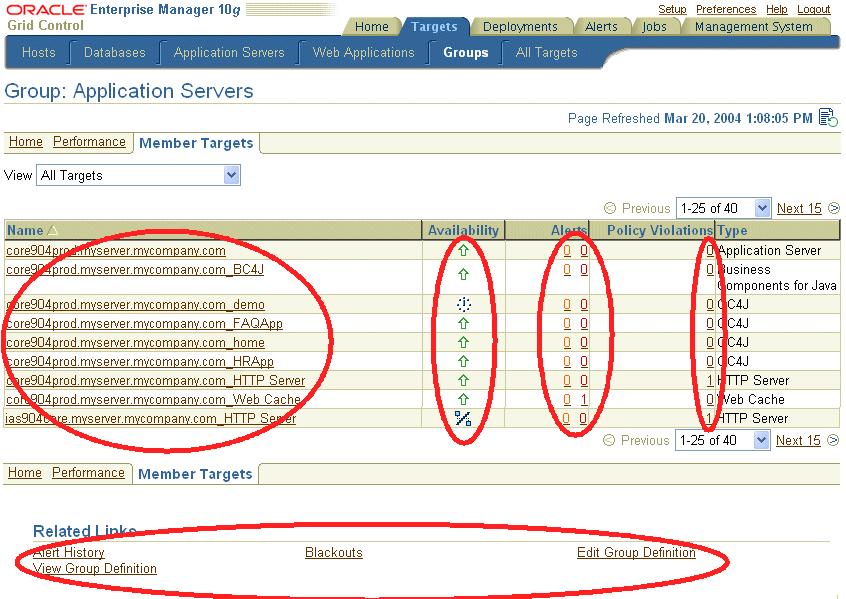
Task: Open the Preferences link
Action: (726, 9)
